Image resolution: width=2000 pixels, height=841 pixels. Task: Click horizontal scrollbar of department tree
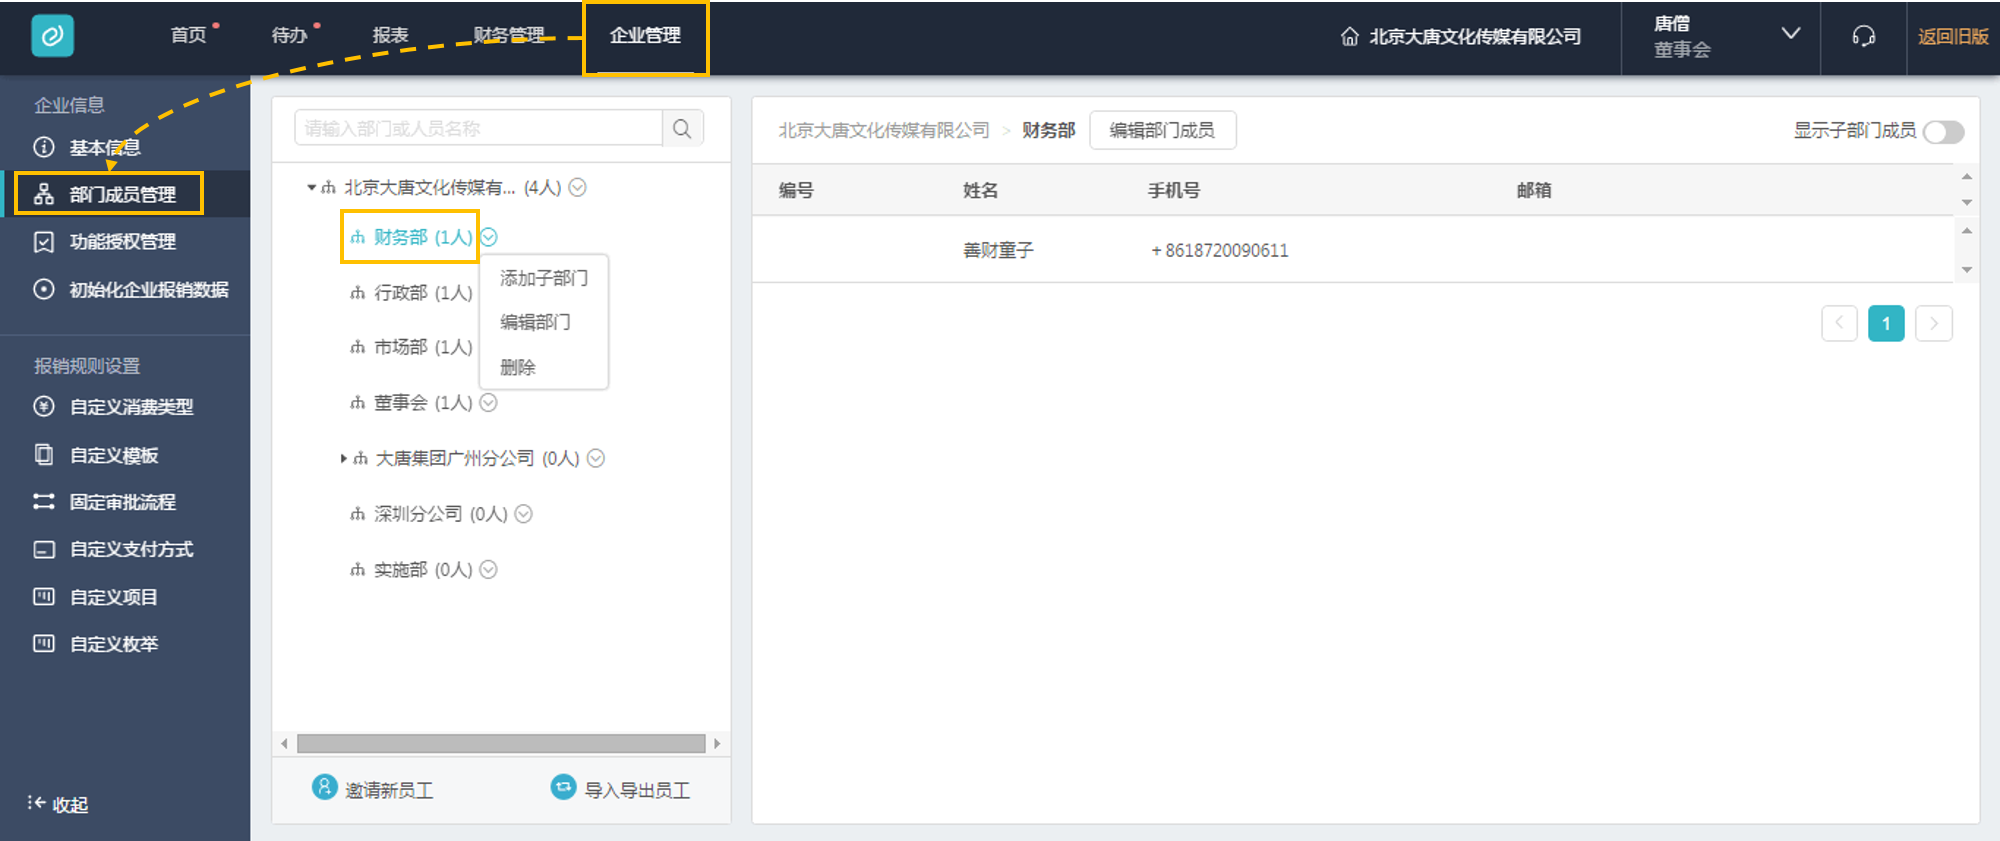click(x=501, y=743)
